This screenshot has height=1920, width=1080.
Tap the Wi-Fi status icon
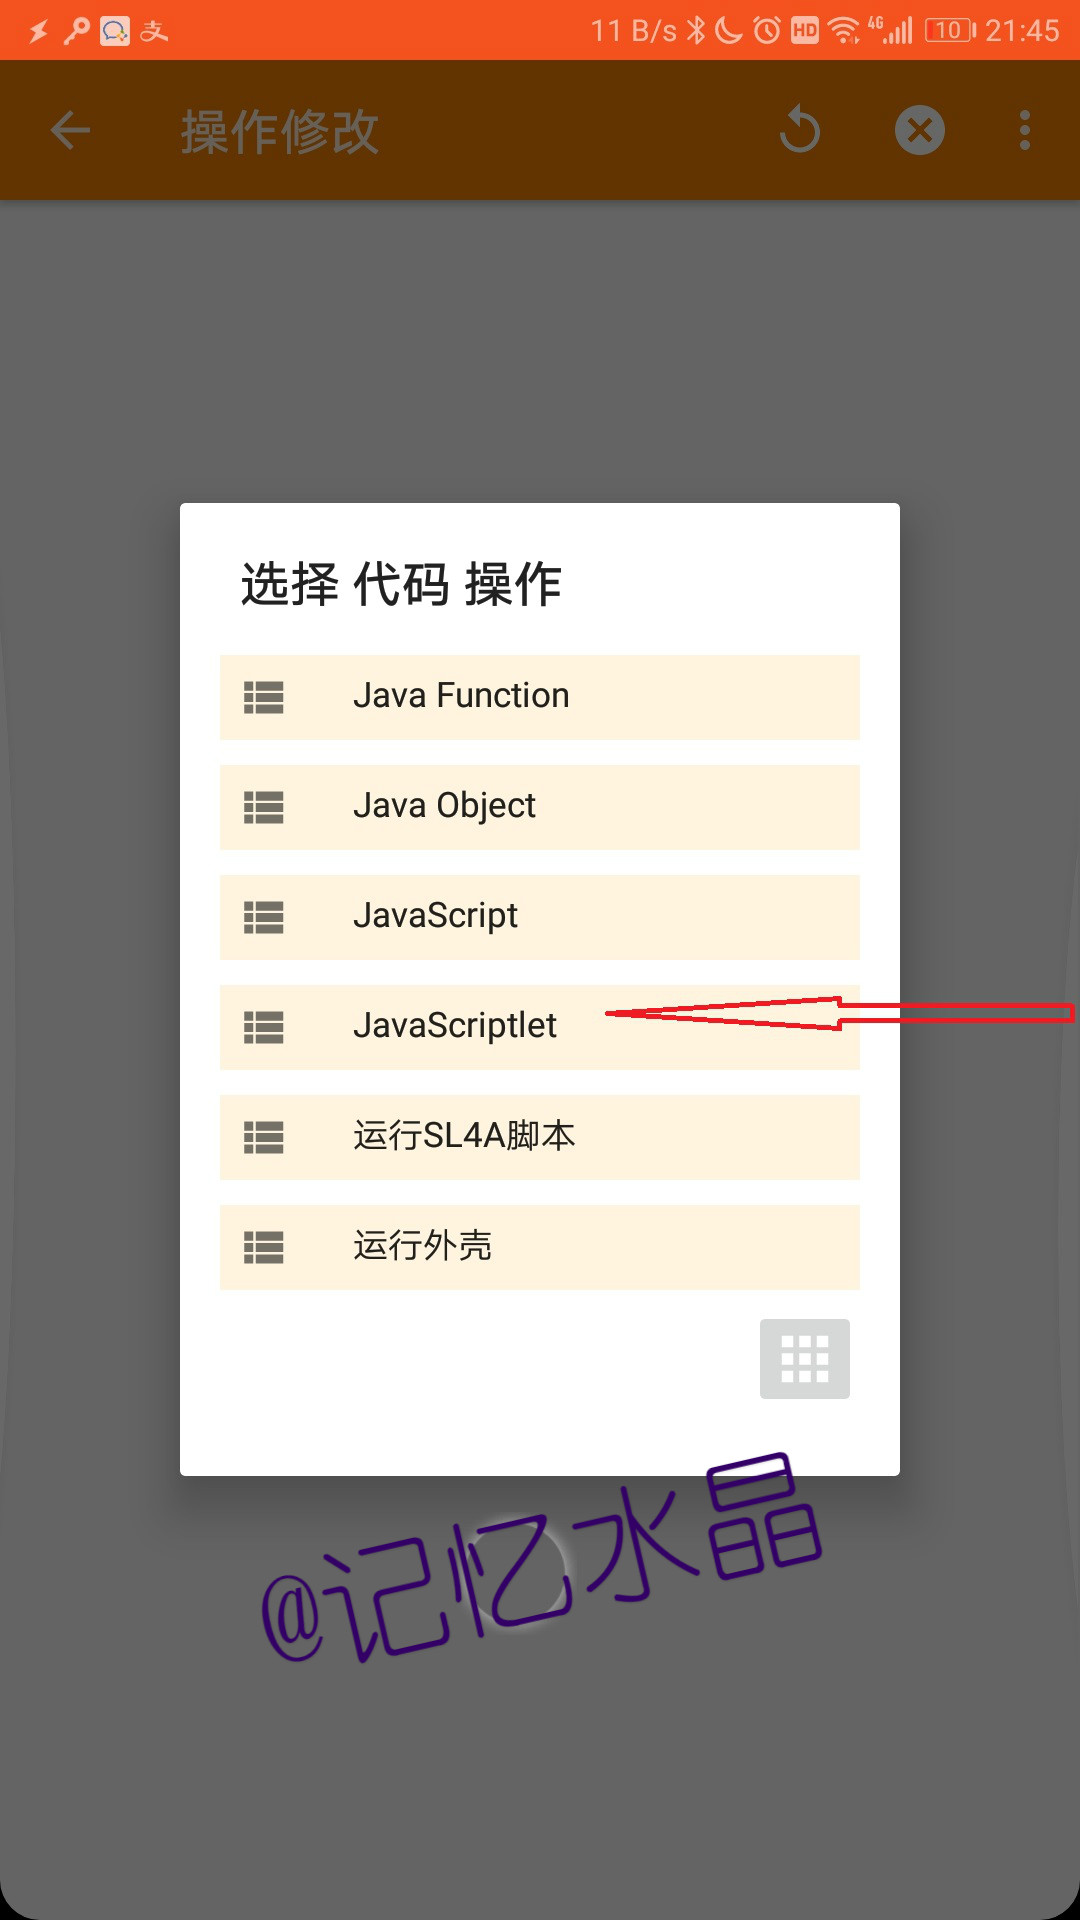click(x=844, y=30)
